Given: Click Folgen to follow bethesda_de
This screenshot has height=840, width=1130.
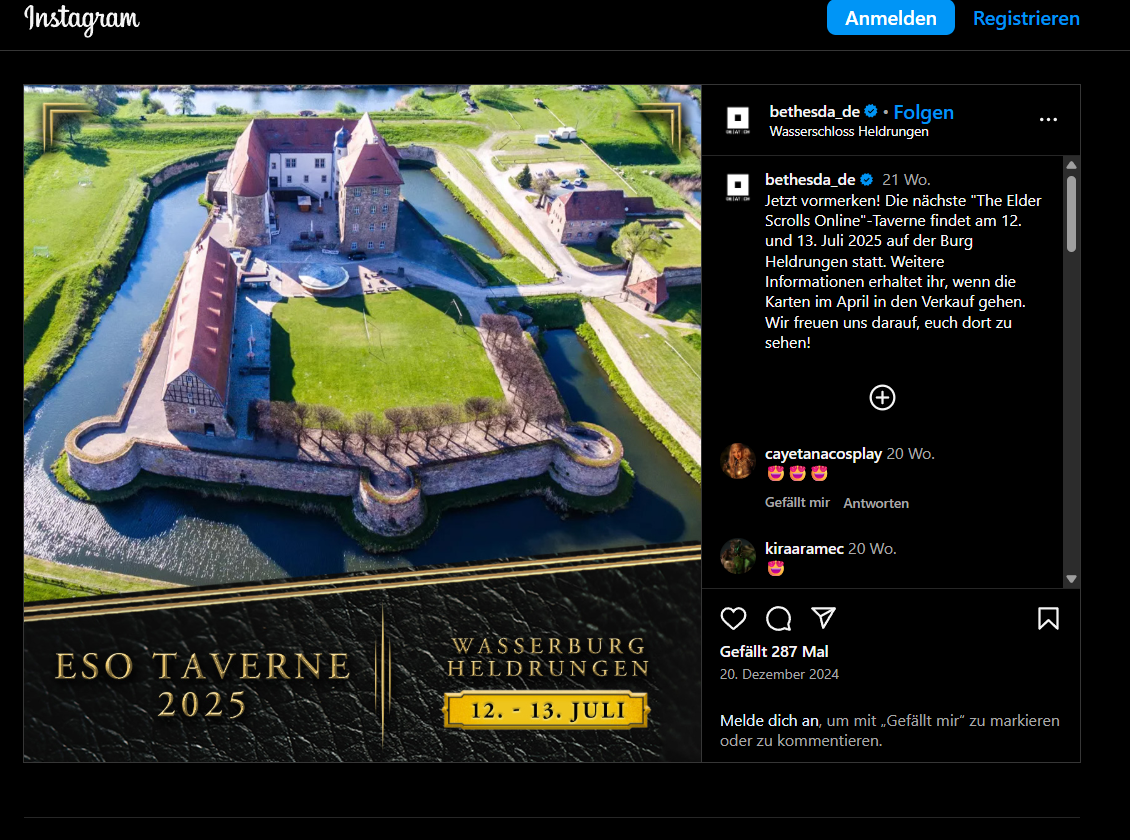Looking at the screenshot, I should pyautogui.click(x=923, y=112).
